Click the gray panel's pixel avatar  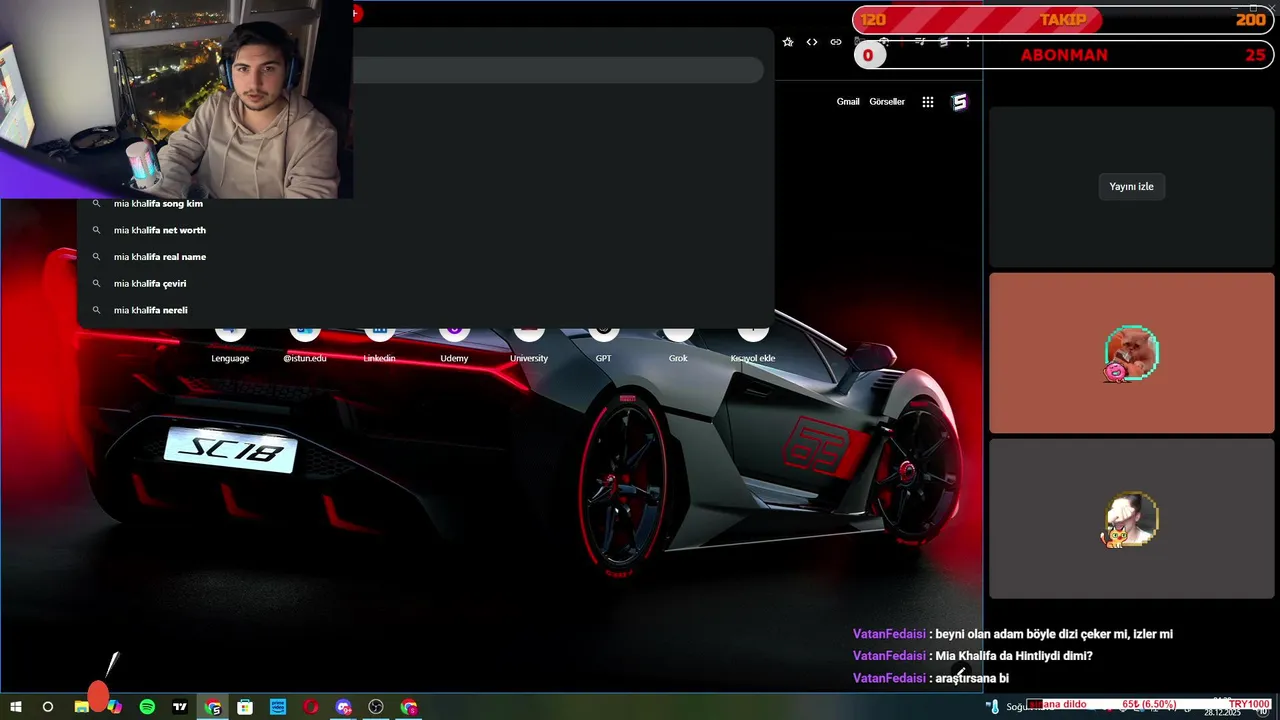tap(1130, 519)
